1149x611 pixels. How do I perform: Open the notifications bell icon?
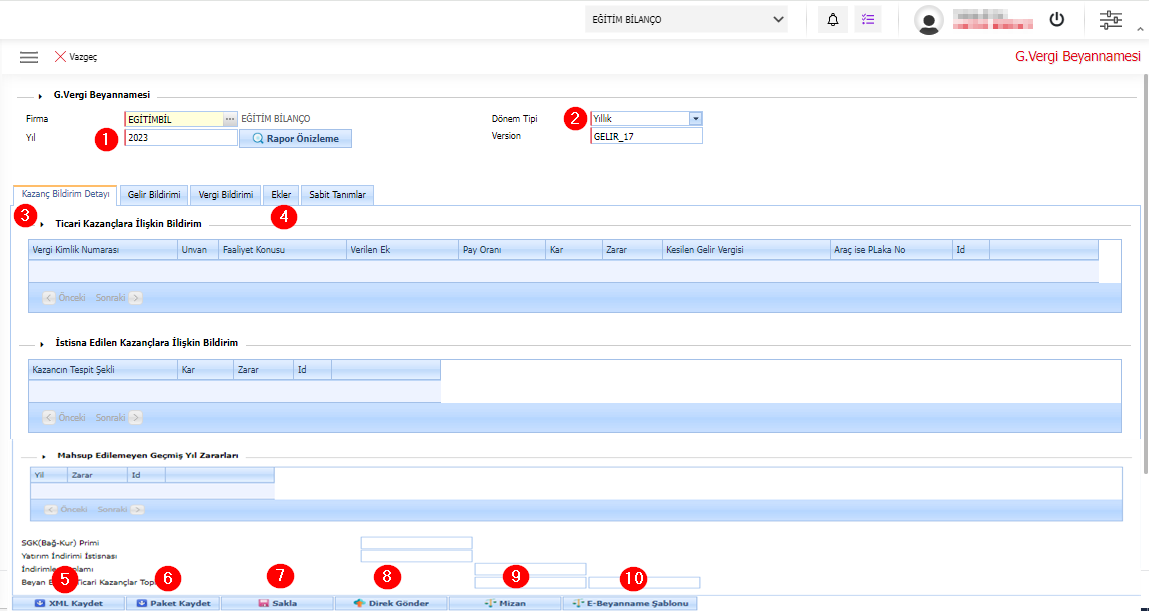coord(832,20)
